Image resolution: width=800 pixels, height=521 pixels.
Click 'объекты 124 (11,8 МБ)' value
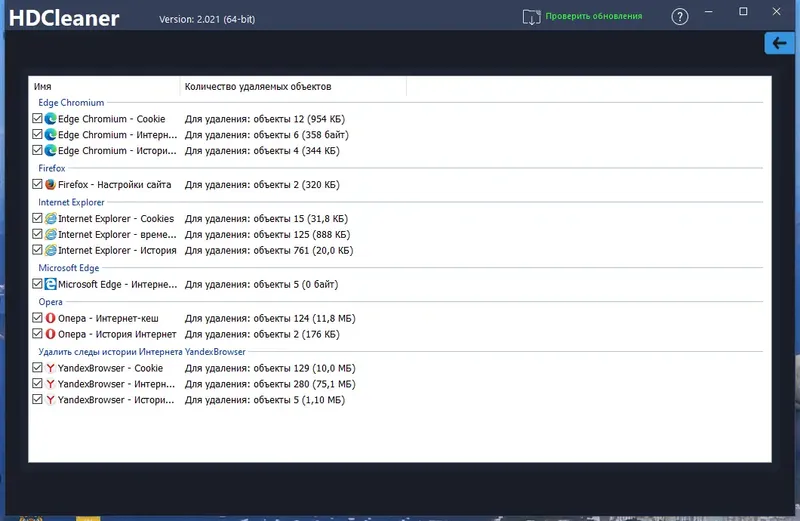[x=305, y=318]
